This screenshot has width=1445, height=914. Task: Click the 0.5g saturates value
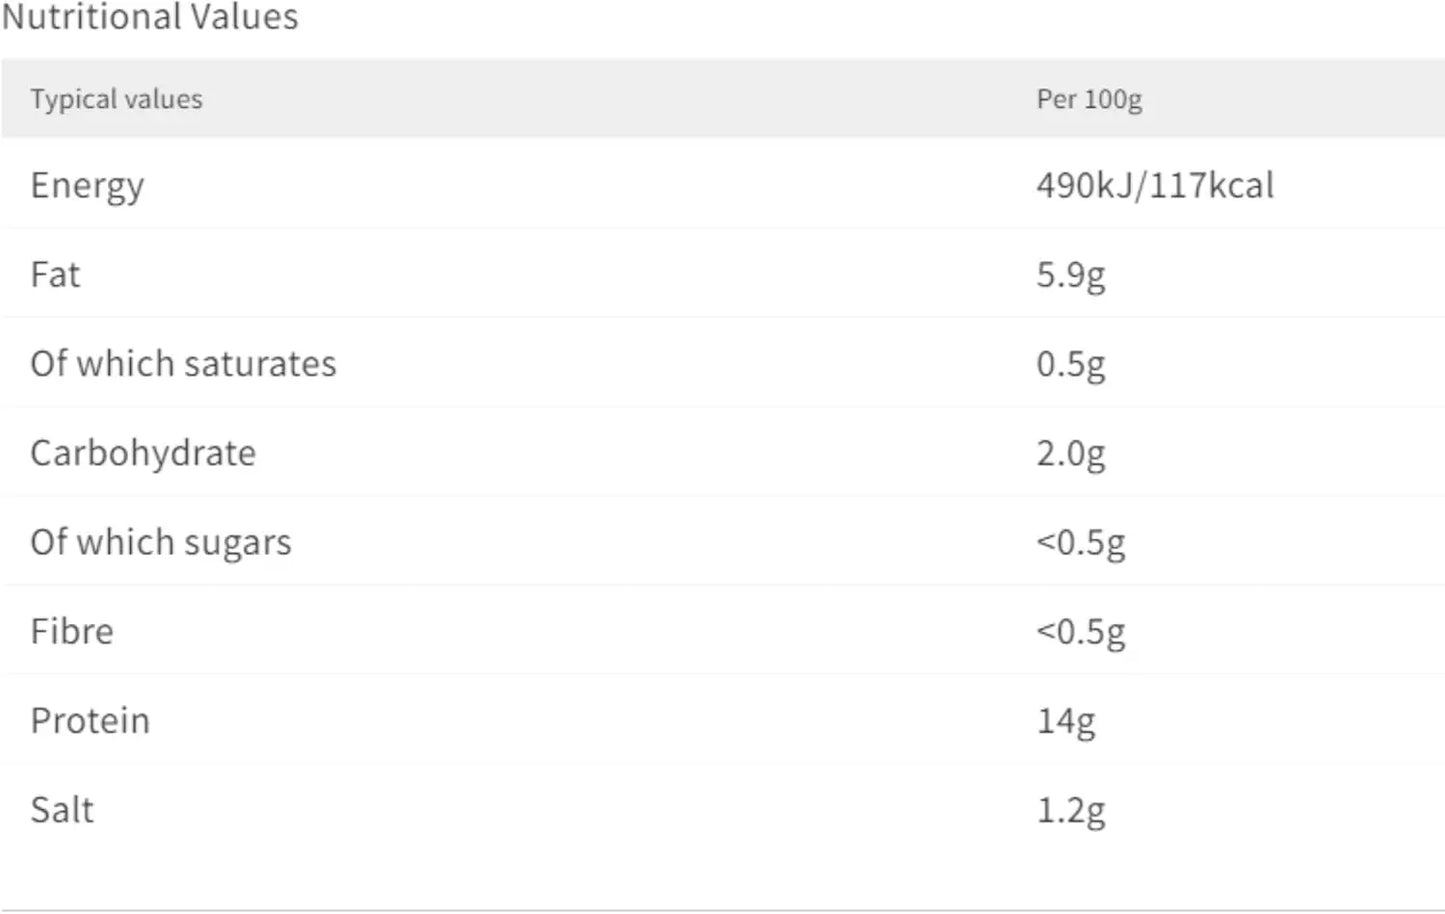pyautogui.click(x=1070, y=364)
